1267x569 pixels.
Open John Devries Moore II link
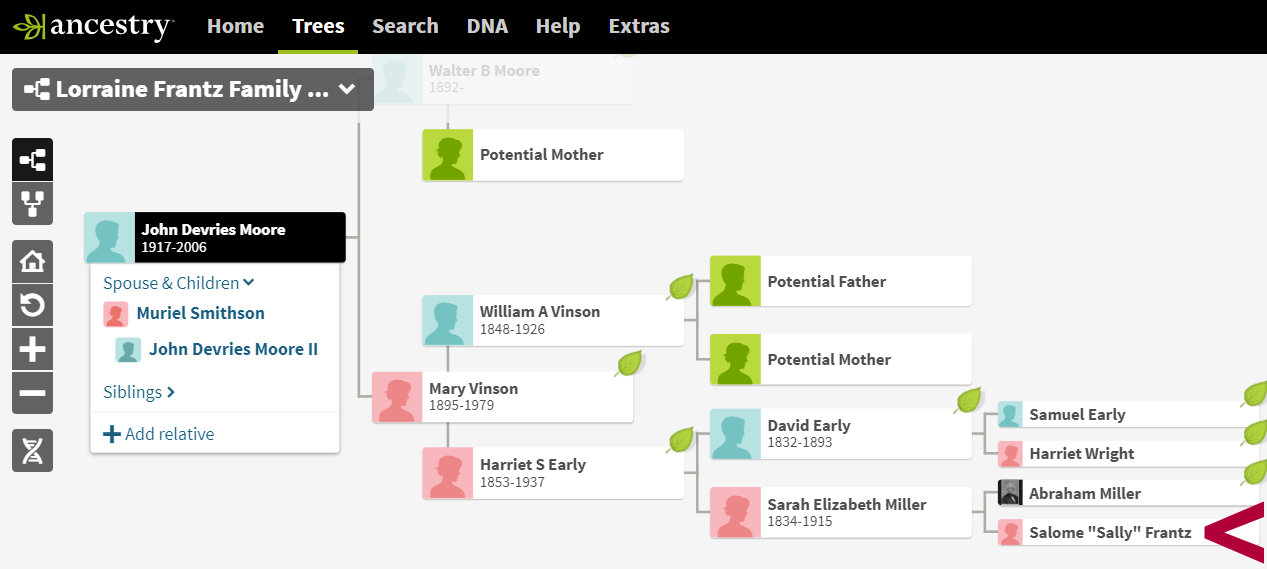(x=233, y=349)
